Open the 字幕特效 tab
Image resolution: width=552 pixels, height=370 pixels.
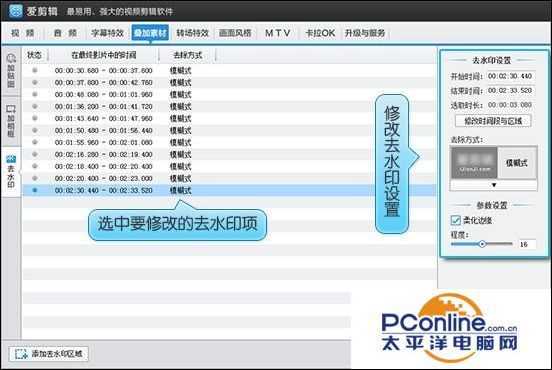click(x=107, y=33)
